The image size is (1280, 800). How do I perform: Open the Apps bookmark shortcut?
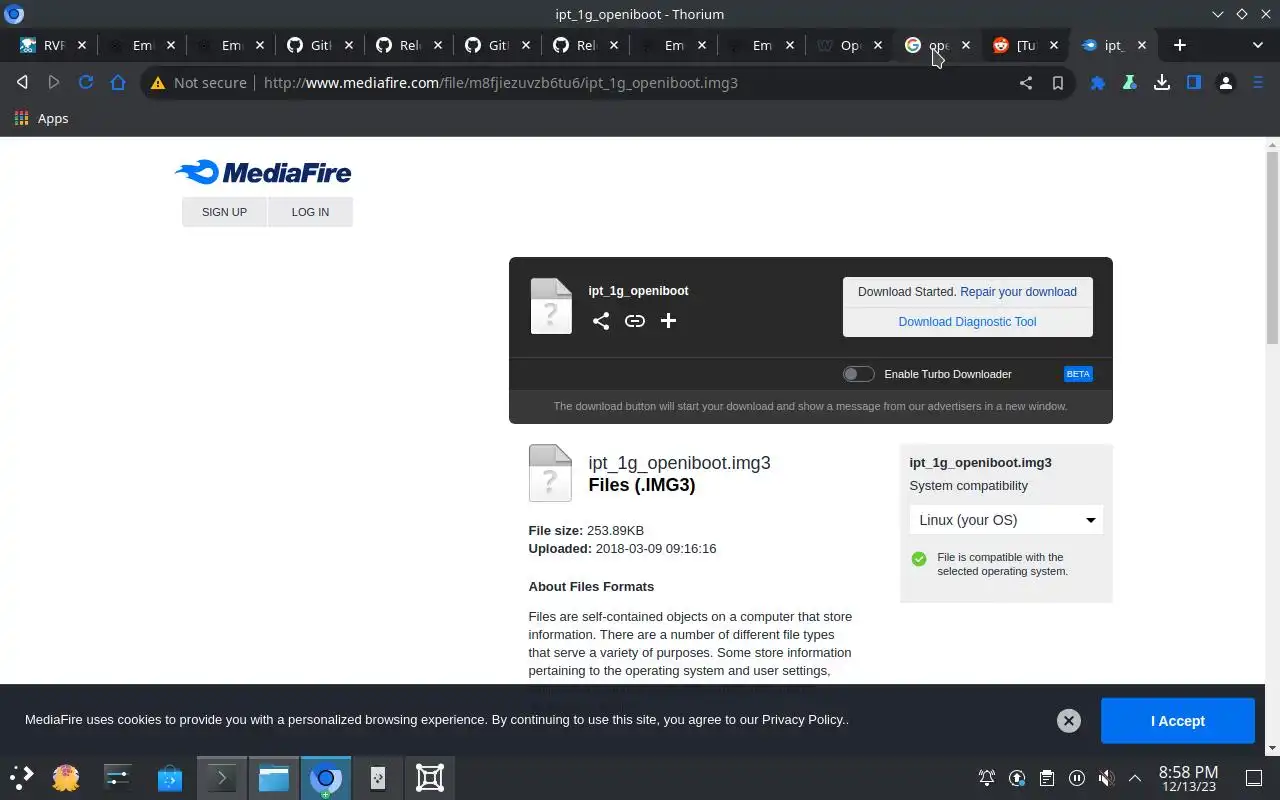pos(41,118)
